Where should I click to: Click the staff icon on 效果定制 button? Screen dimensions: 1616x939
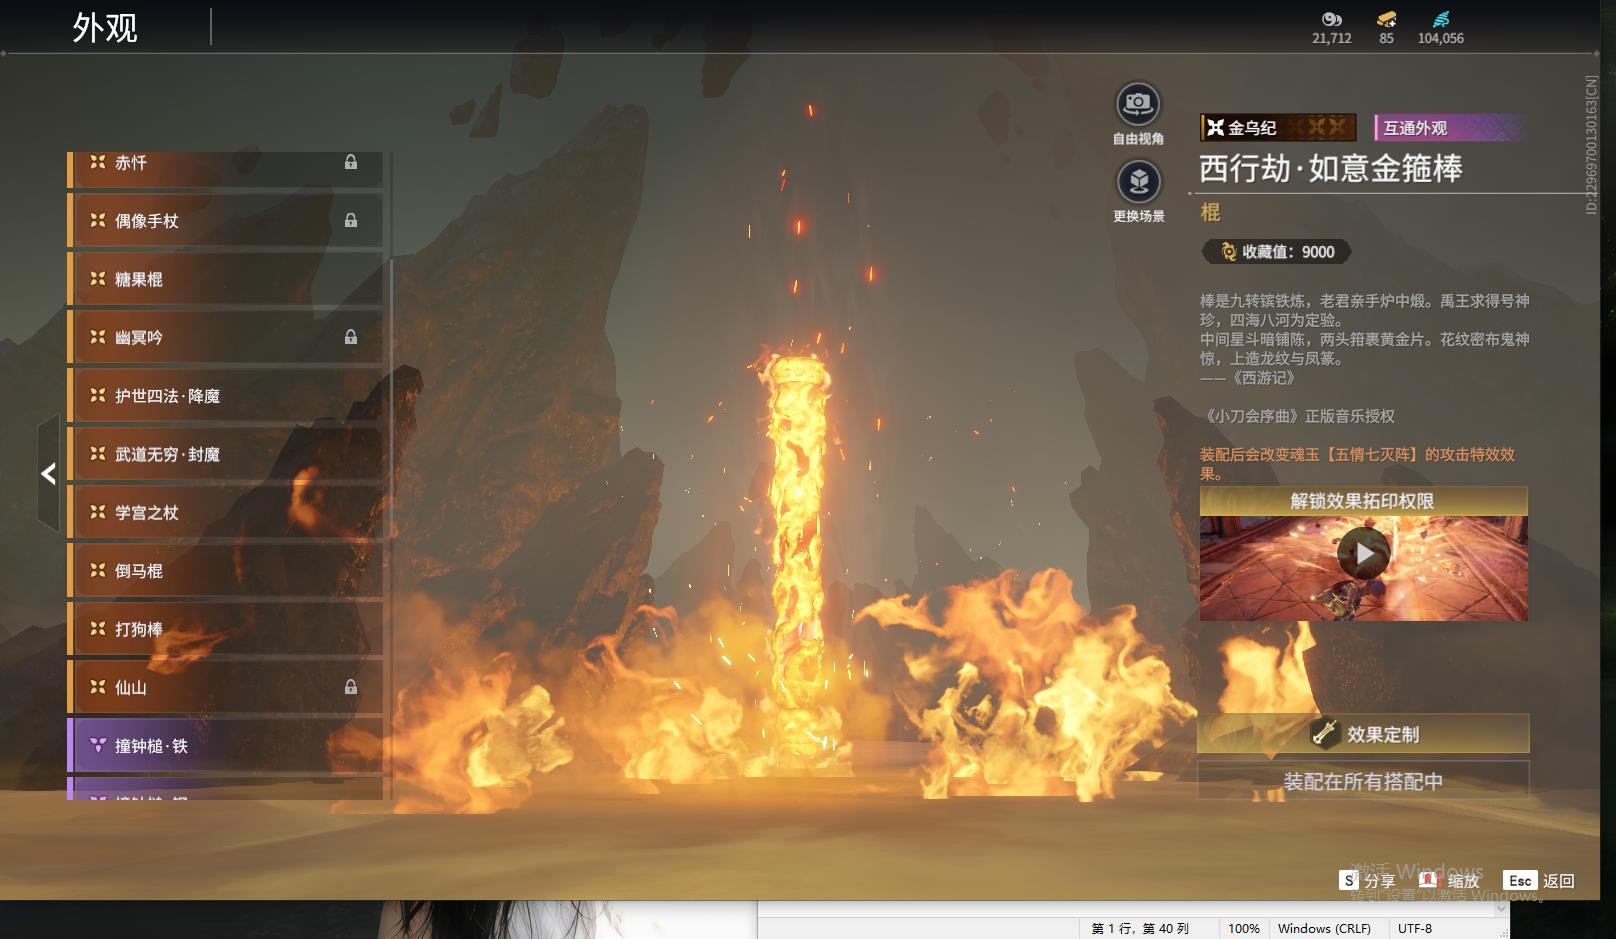[1325, 734]
